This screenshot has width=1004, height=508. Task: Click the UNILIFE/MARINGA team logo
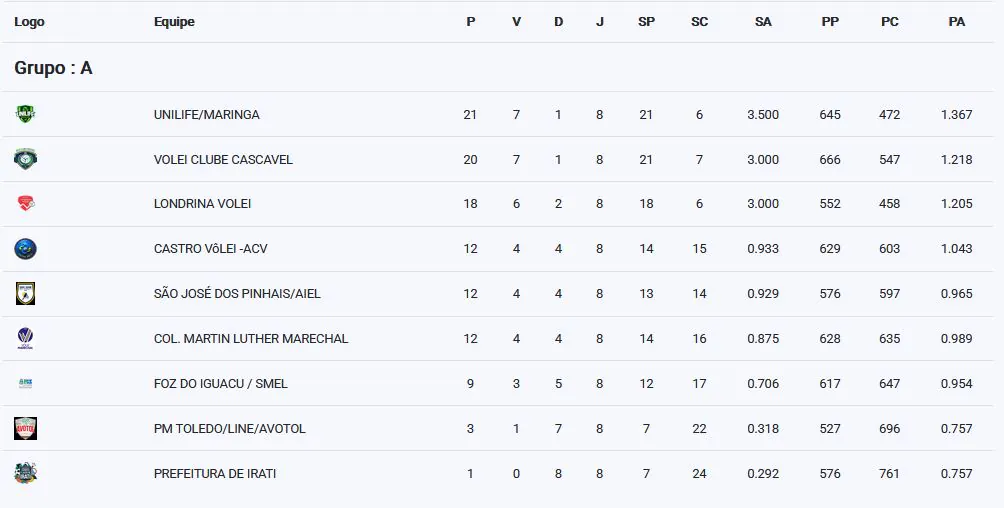tap(25, 114)
